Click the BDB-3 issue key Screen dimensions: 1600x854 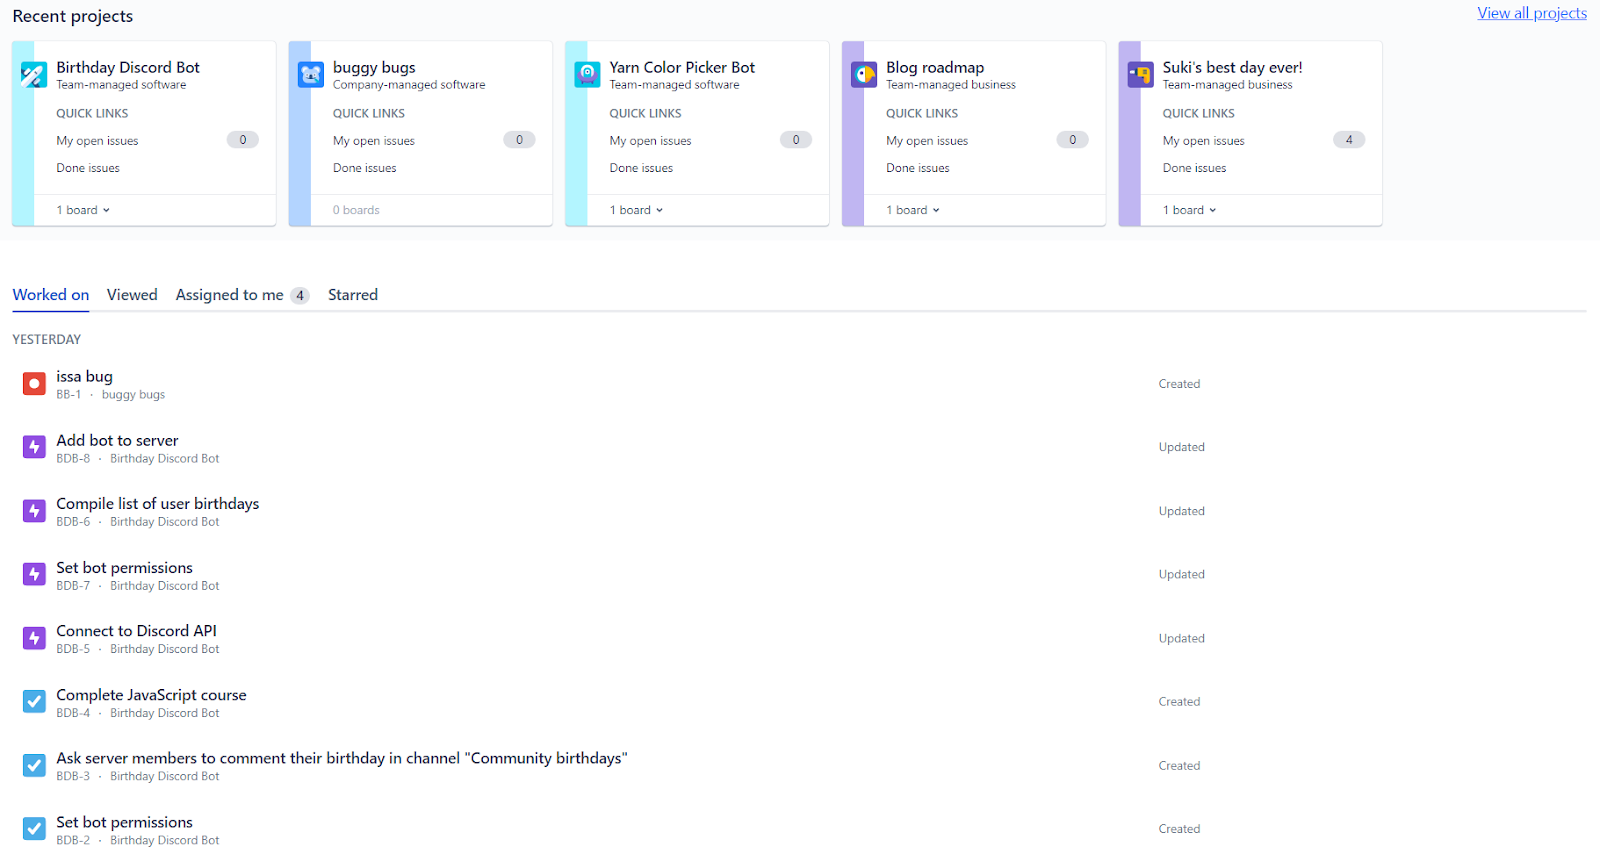[x=73, y=776]
